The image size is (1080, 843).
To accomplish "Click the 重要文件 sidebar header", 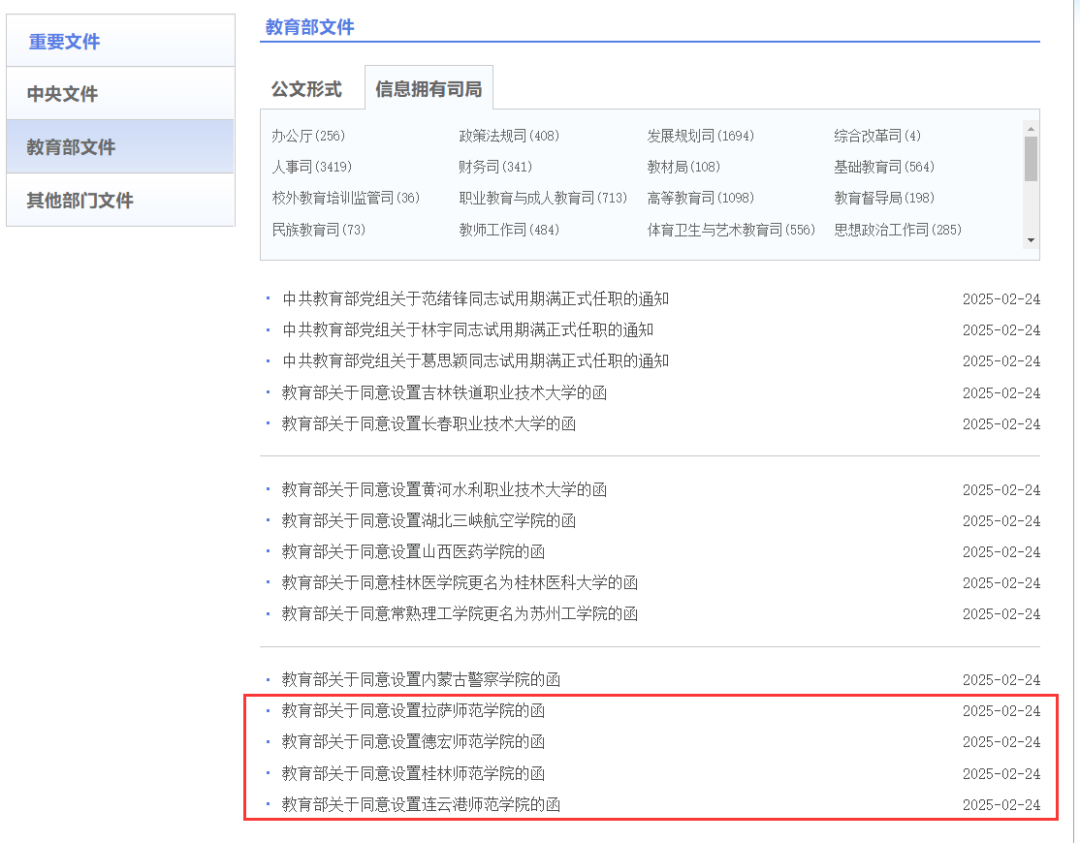I will [64, 42].
